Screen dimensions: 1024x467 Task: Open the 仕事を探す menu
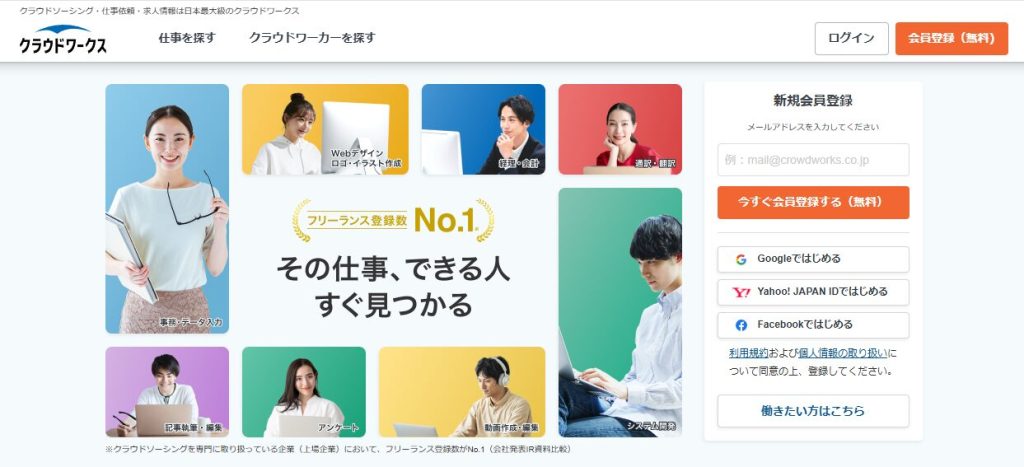pos(187,38)
